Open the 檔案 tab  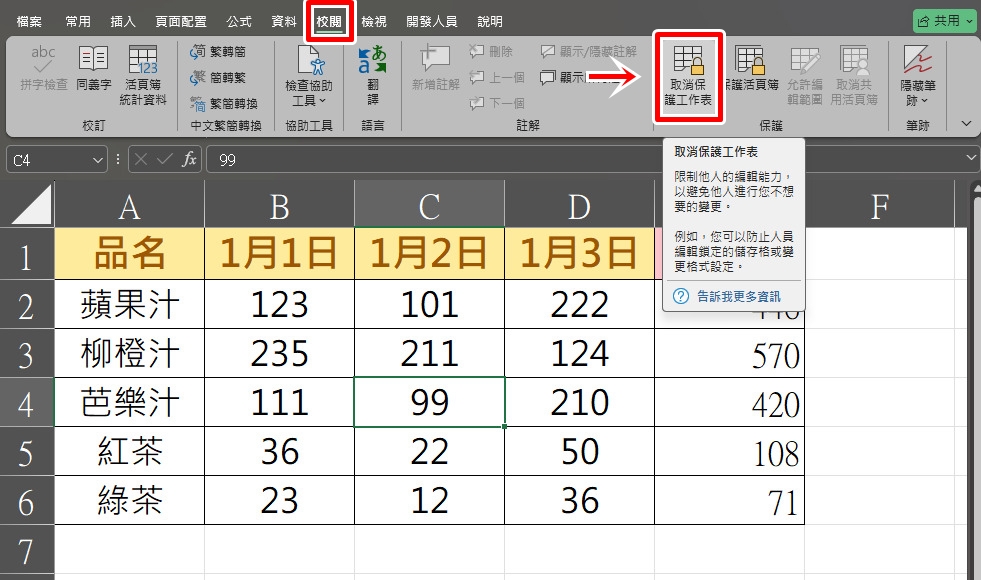pyautogui.click(x=29, y=22)
